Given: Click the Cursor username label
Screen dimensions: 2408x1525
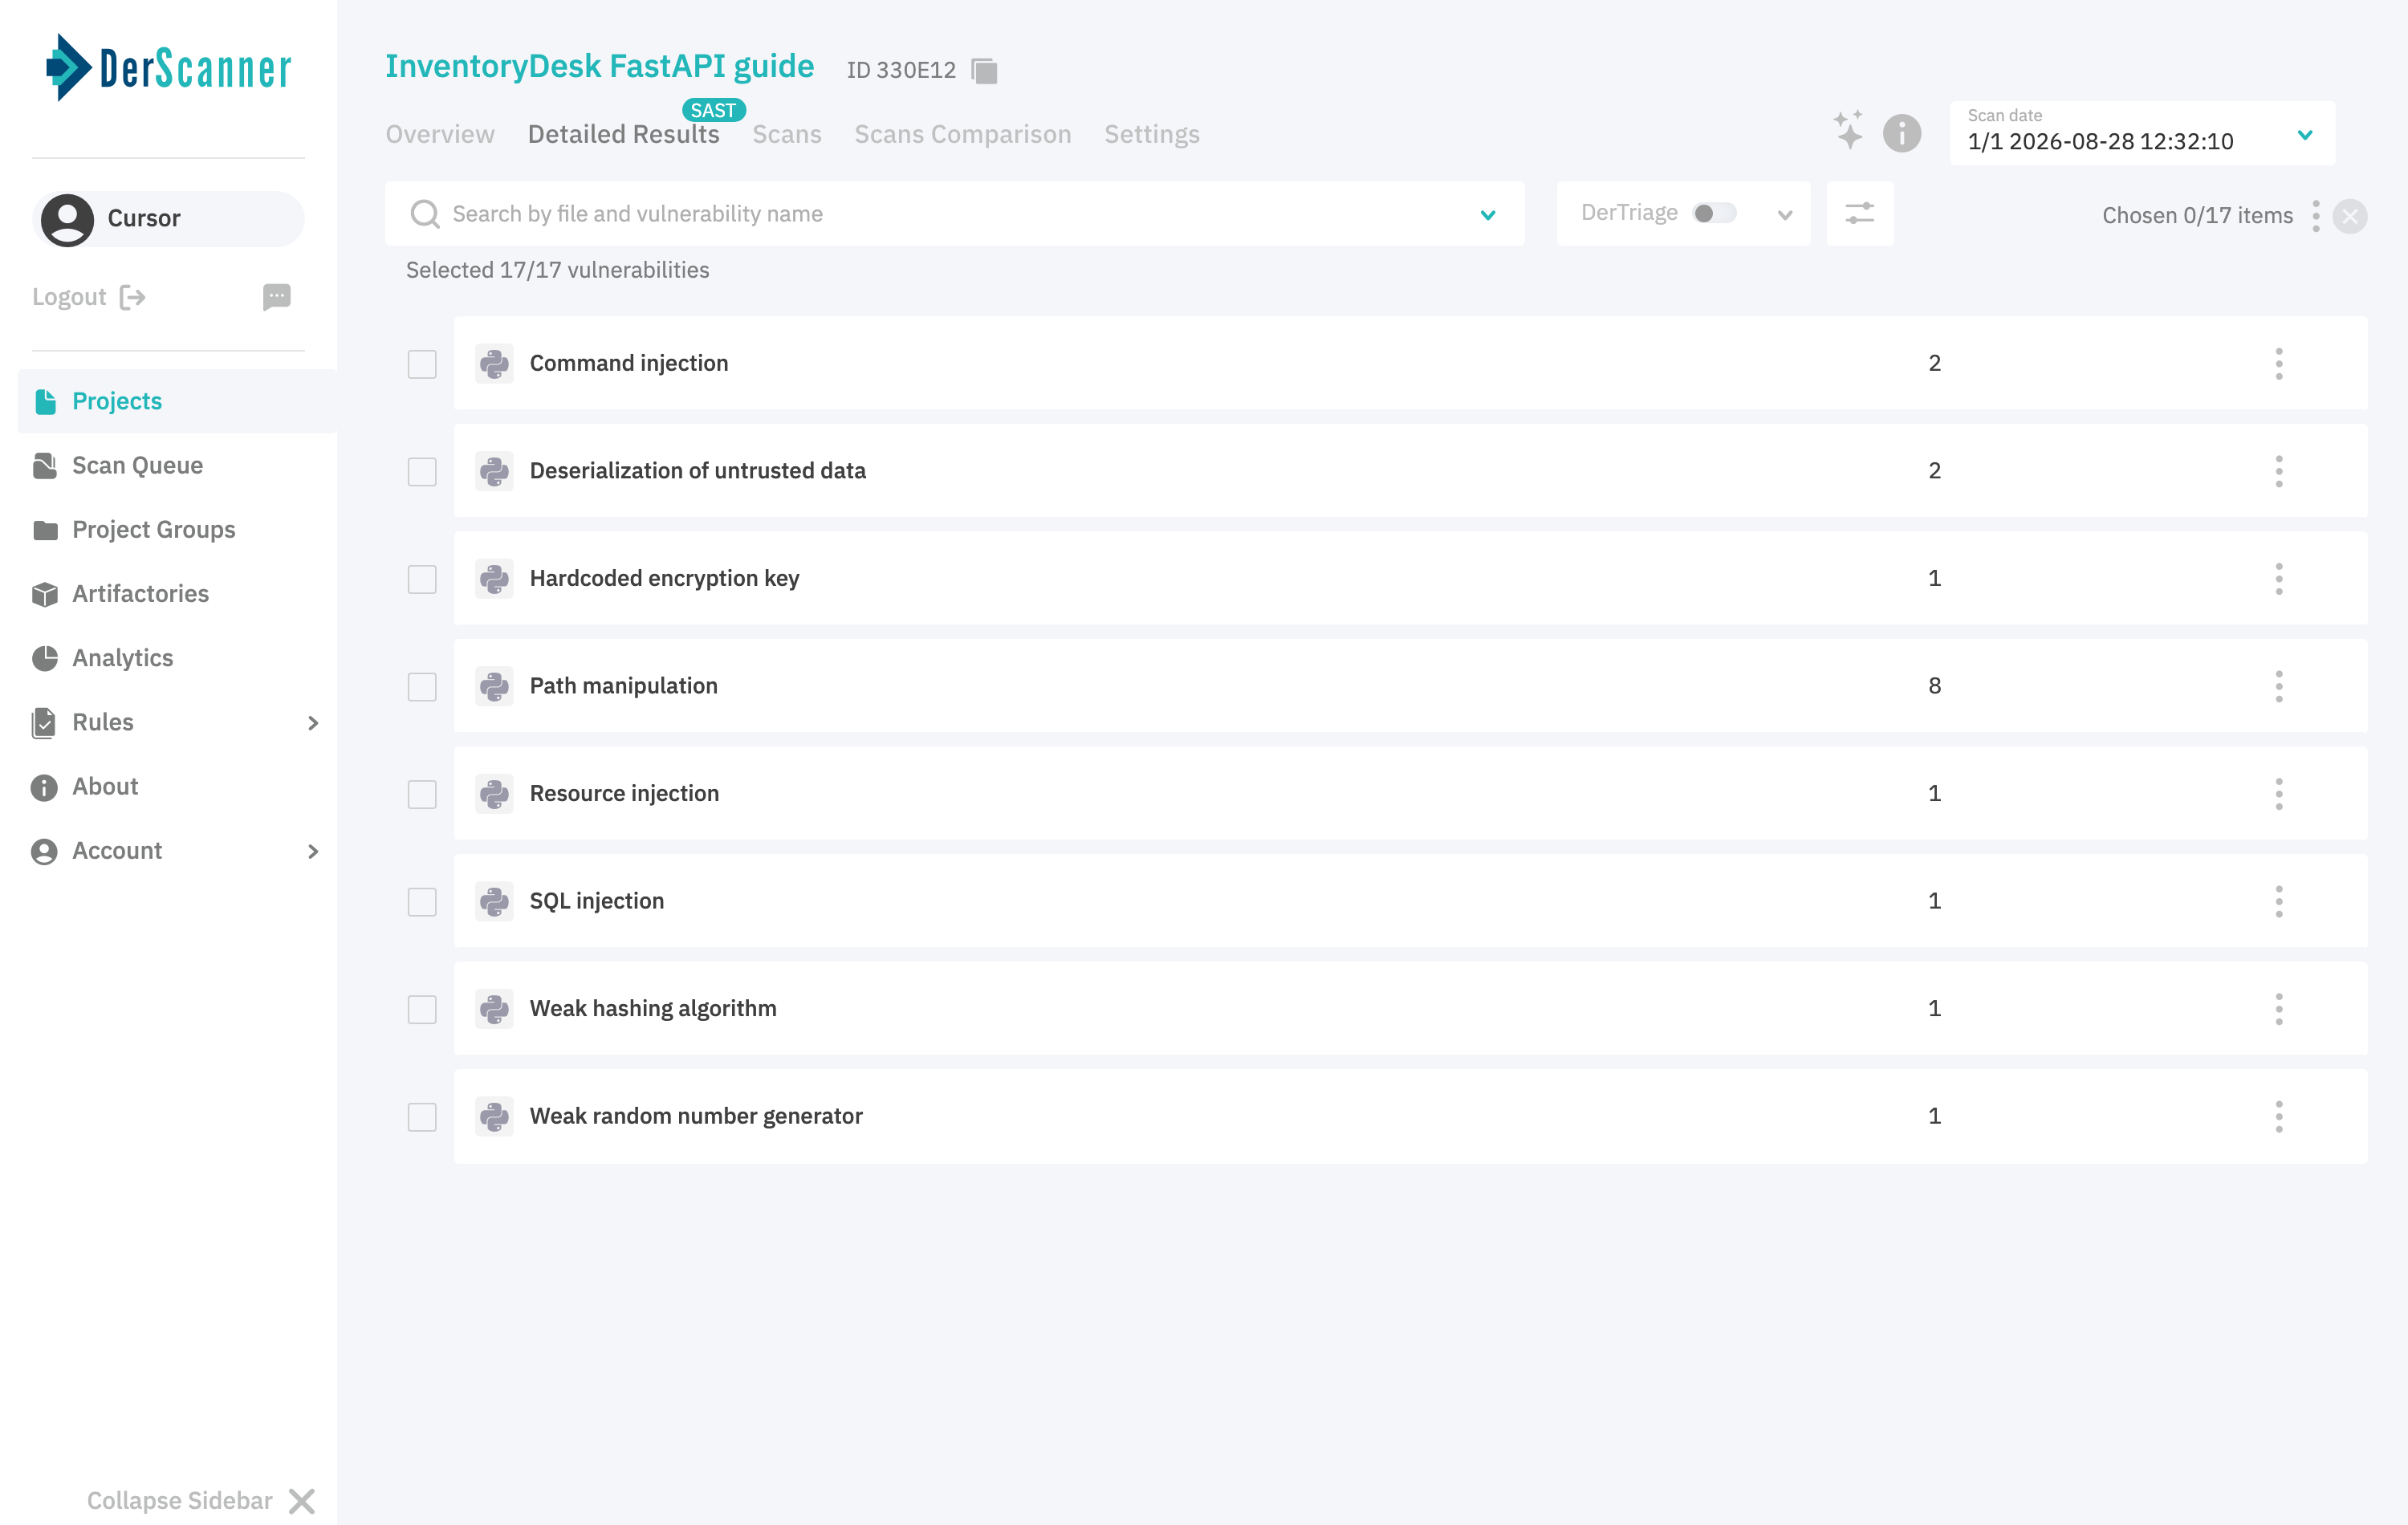Looking at the screenshot, I should (x=144, y=218).
